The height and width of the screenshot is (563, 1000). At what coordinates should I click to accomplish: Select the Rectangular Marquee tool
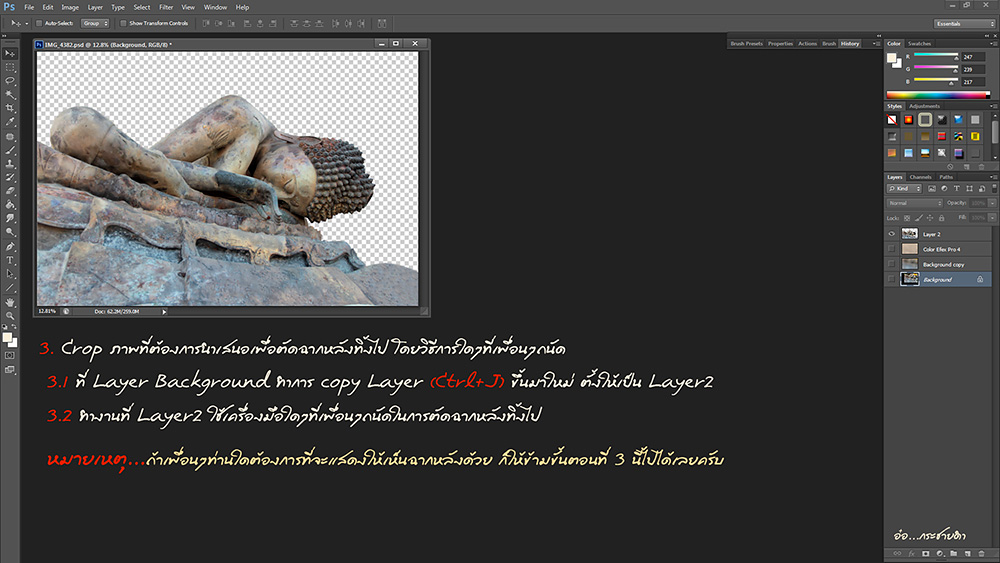click(10, 66)
